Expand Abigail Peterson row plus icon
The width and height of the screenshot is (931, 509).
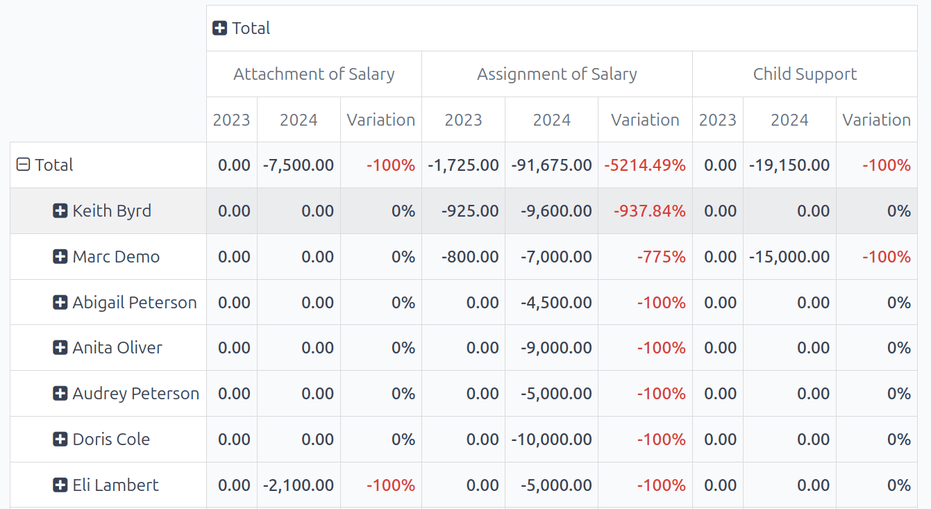[x=60, y=302]
